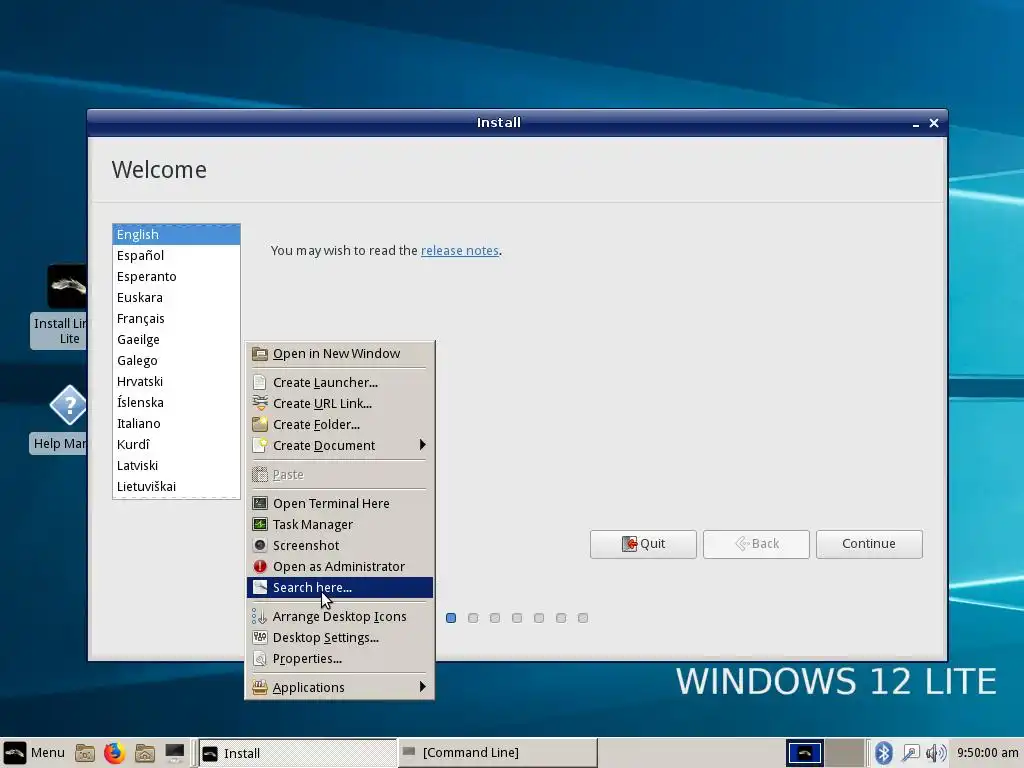Viewport: 1024px width, 768px height.
Task: Click the Create Document icon
Action: [x=260, y=445]
